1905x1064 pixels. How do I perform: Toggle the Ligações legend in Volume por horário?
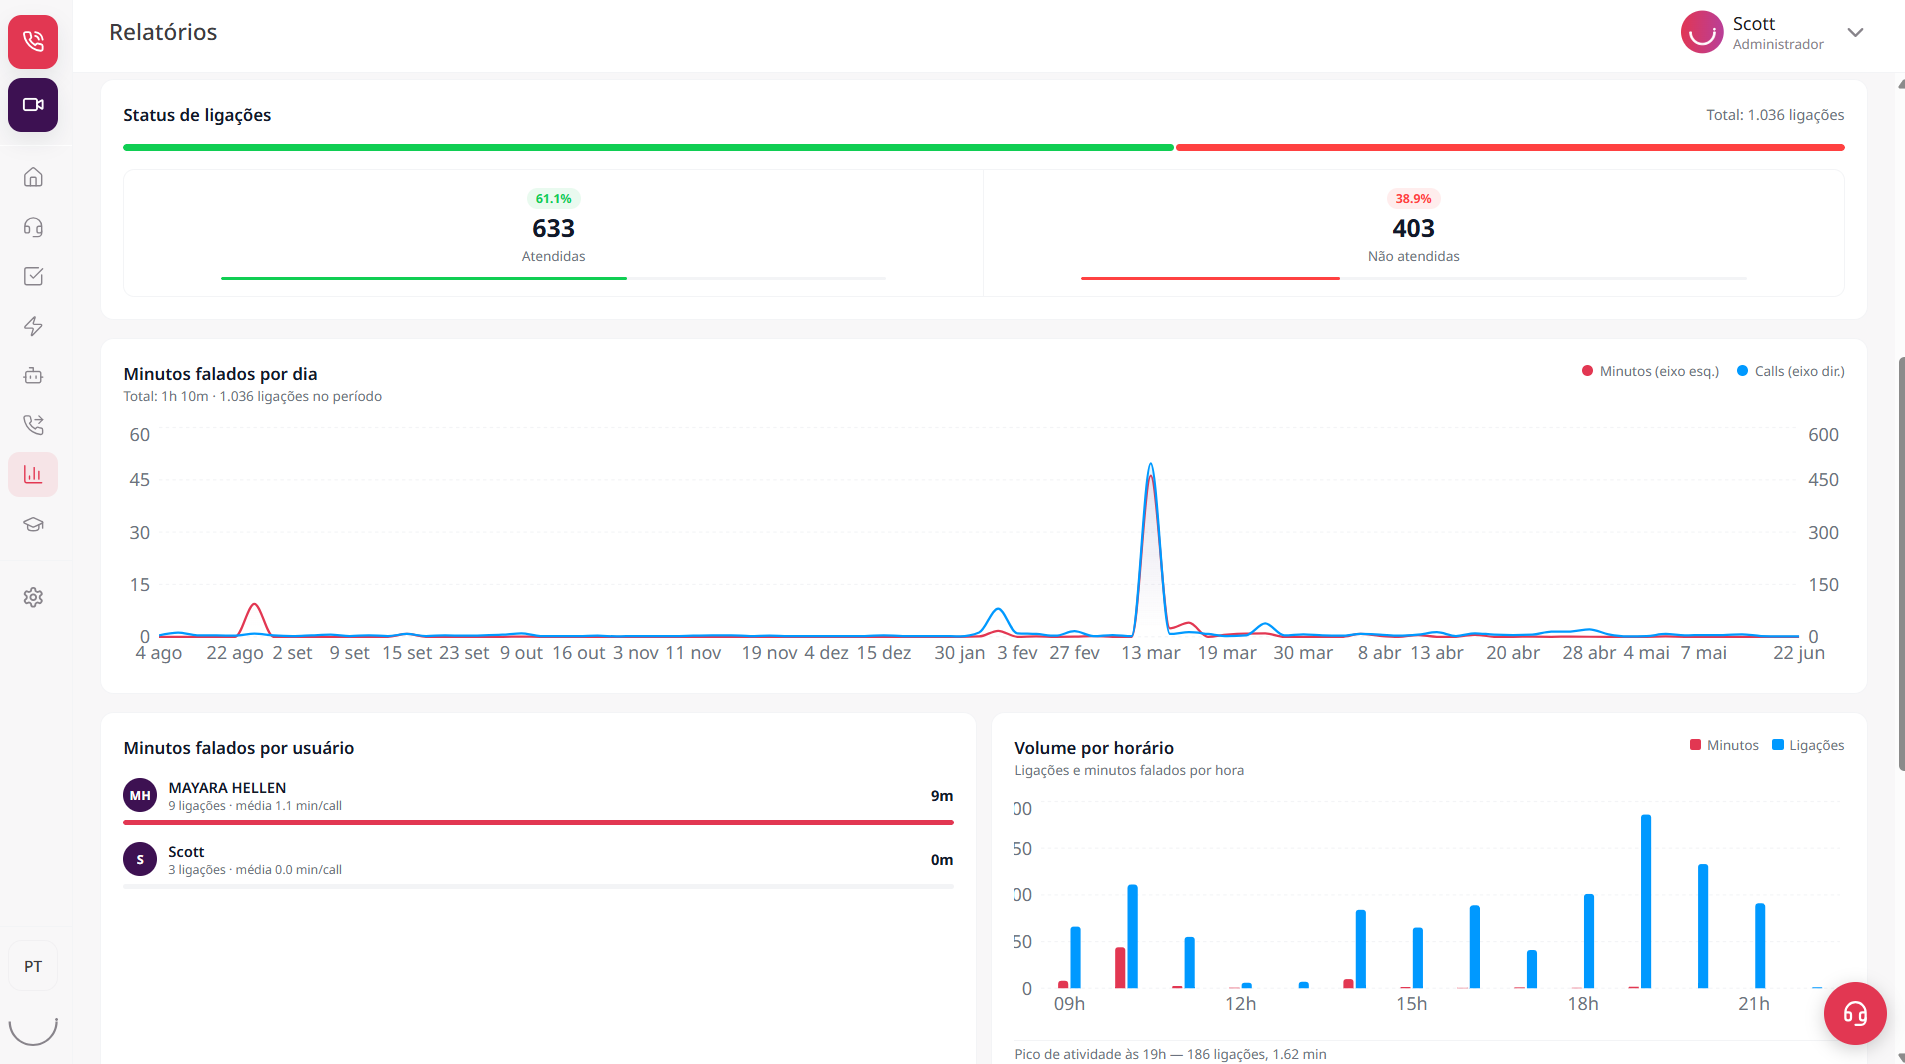(x=1808, y=745)
